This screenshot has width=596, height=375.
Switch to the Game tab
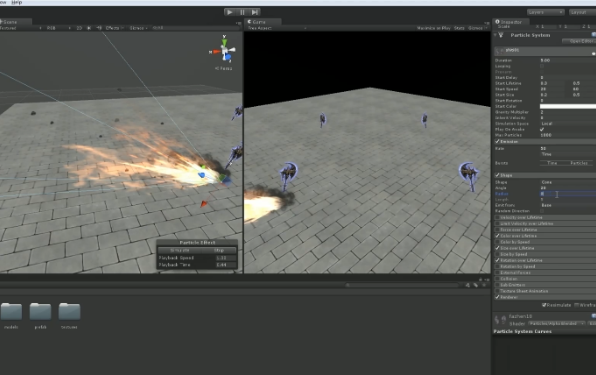pyautogui.click(x=263, y=22)
